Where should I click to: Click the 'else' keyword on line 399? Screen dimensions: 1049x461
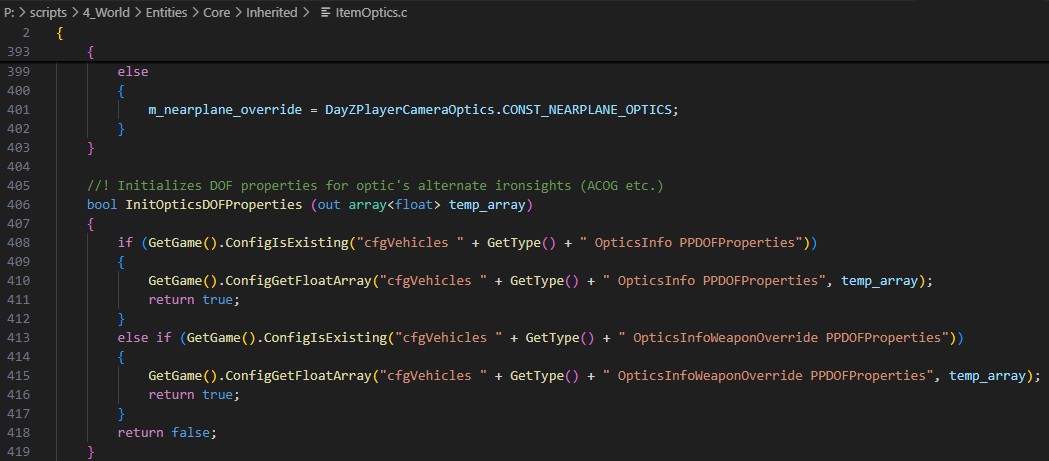point(132,72)
